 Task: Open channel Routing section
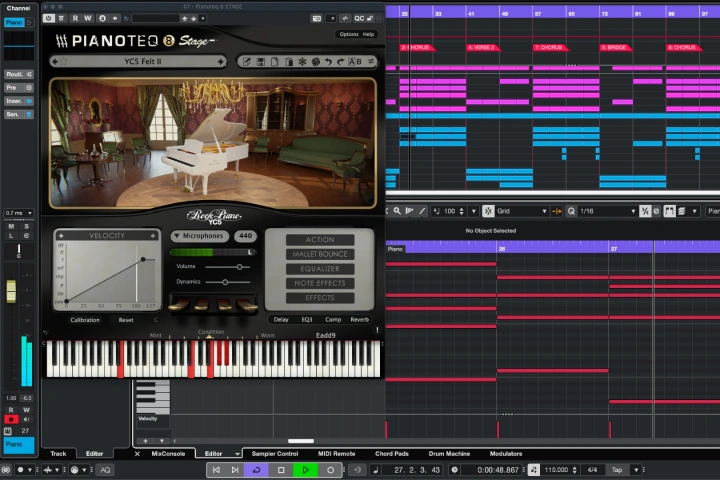tap(19, 74)
